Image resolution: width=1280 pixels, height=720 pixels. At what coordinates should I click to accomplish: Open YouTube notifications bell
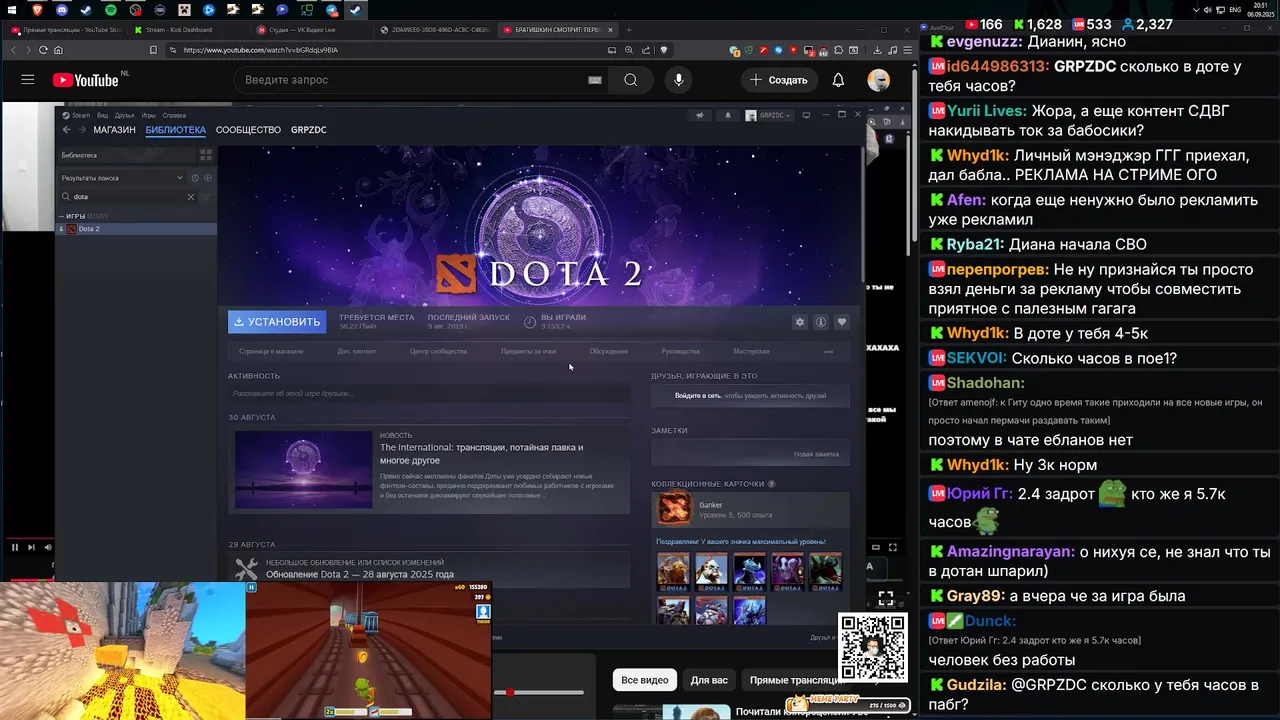838,80
